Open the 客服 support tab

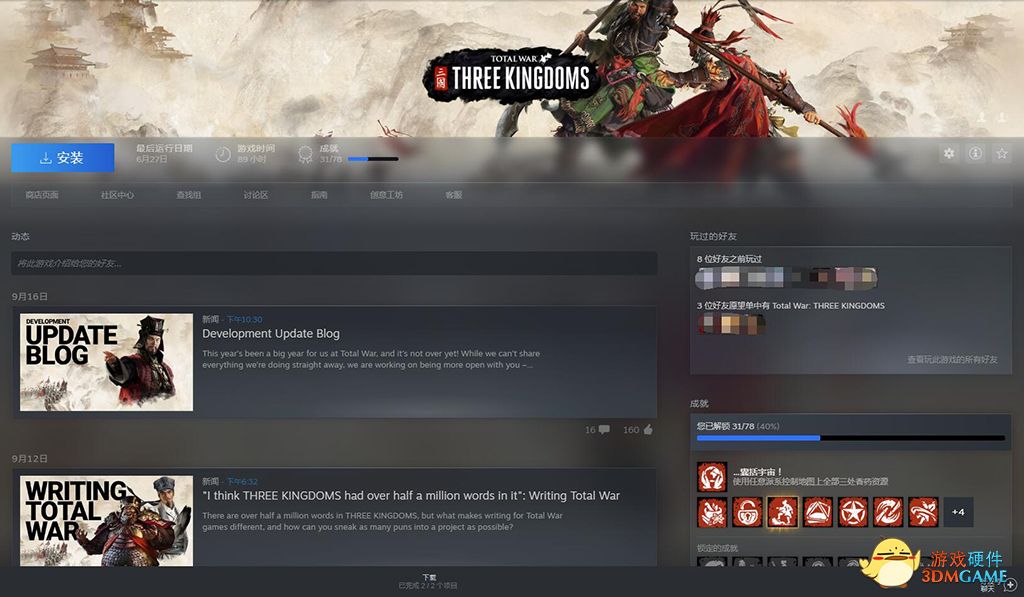click(x=453, y=195)
